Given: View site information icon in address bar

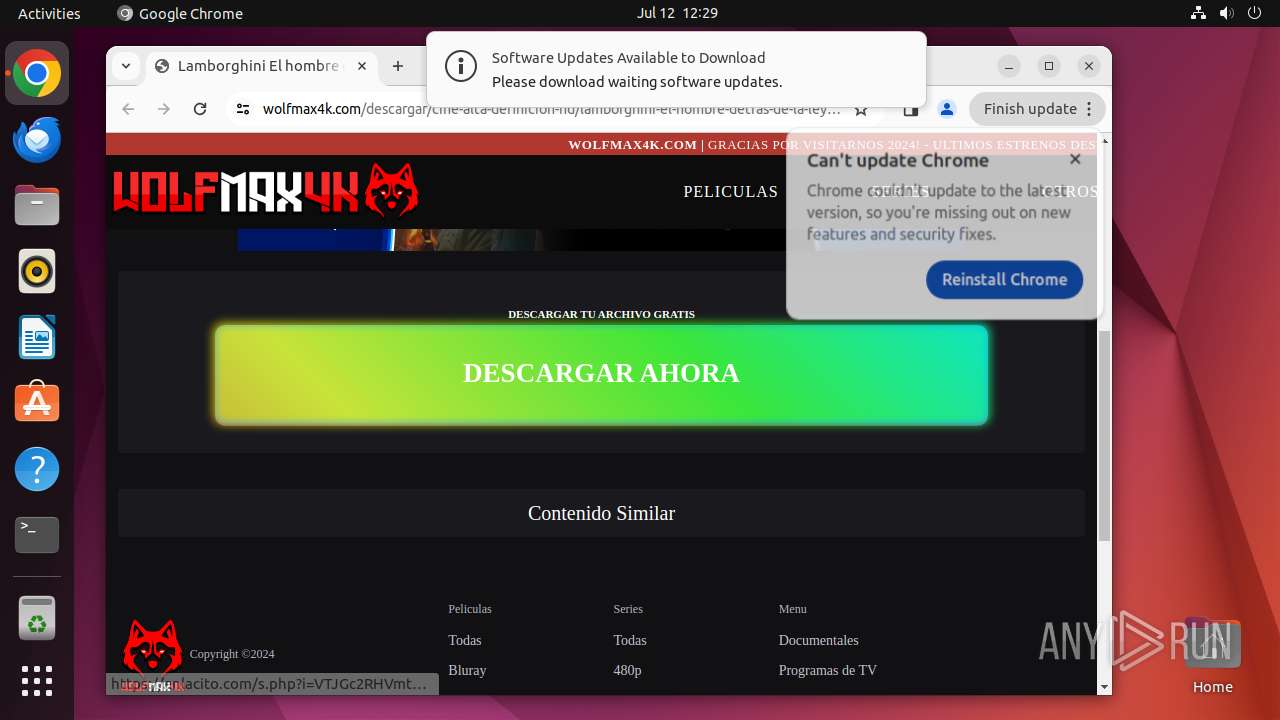Looking at the screenshot, I should click(x=242, y=109).
